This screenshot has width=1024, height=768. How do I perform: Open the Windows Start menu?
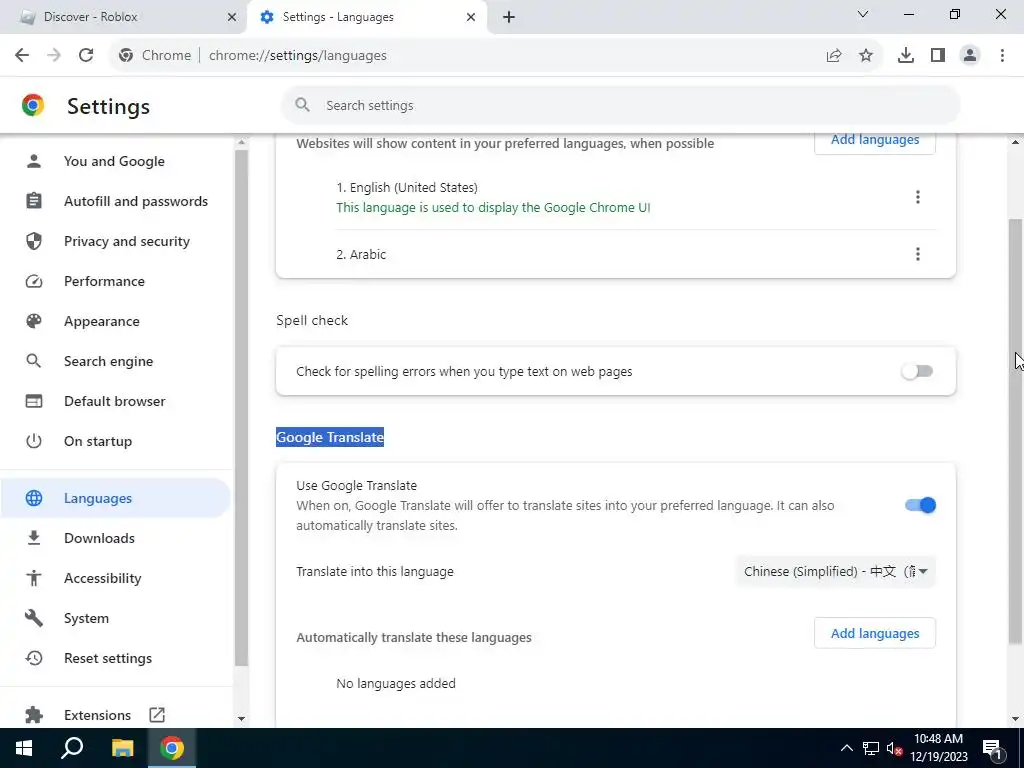[x=24, y=748]
